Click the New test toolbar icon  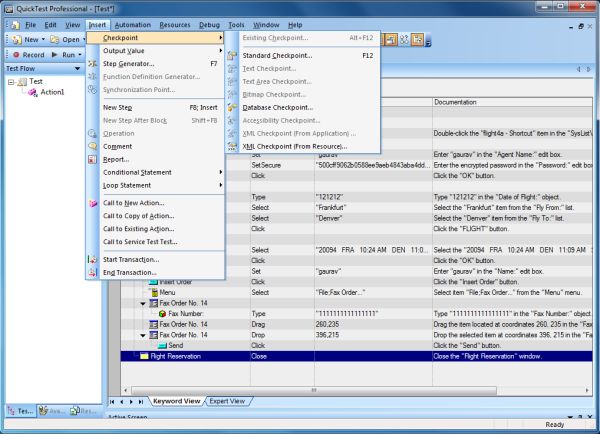click(x=16, y=39)
